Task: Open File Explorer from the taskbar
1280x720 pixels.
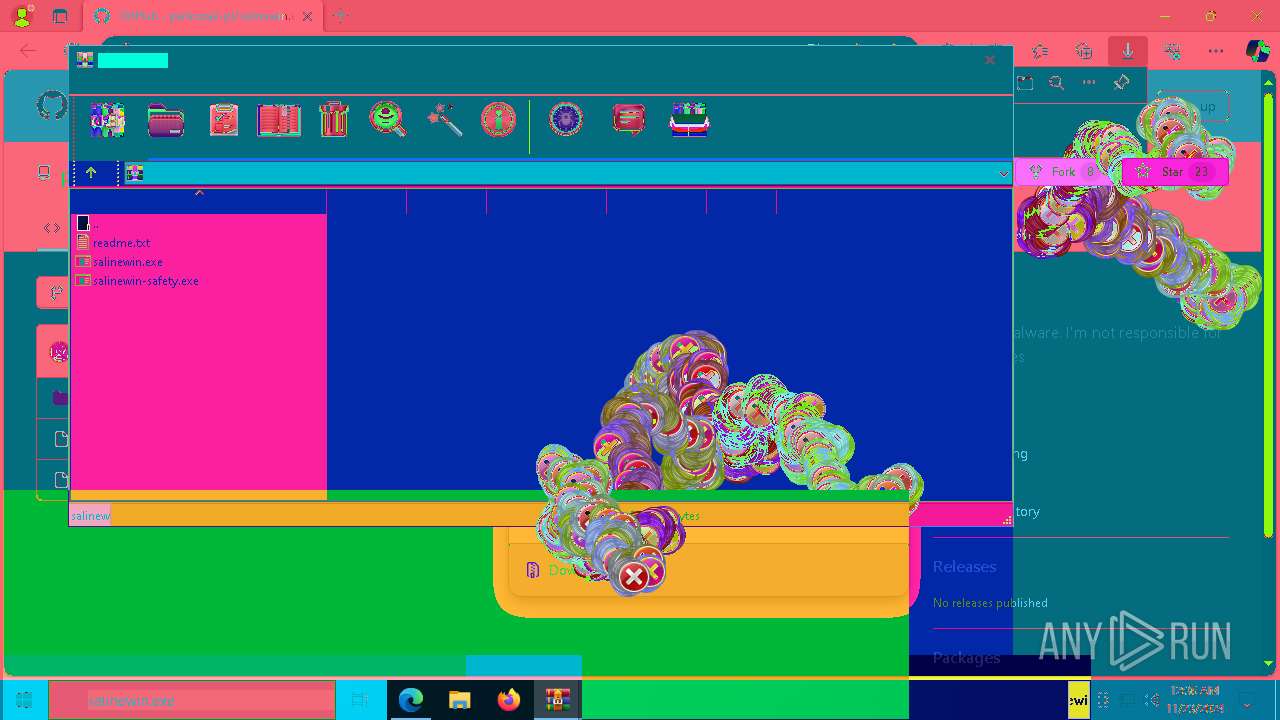Action: (460, 700)
